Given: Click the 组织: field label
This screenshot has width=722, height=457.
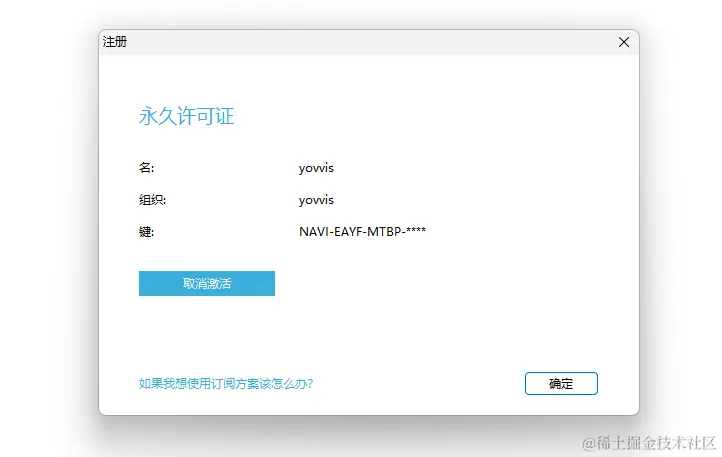Looking at the screenshot, I should click(x=152, y=200).
